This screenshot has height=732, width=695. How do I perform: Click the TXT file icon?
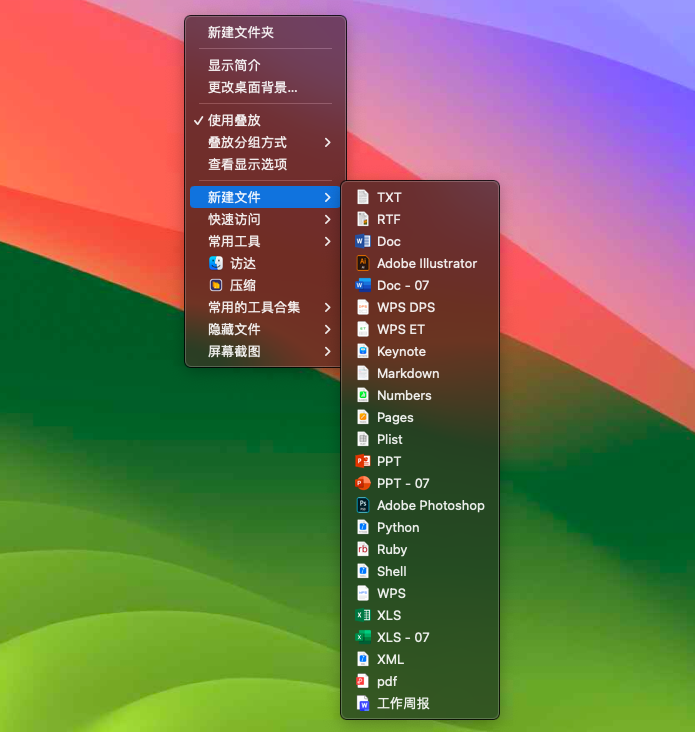(x=363, y=197)
